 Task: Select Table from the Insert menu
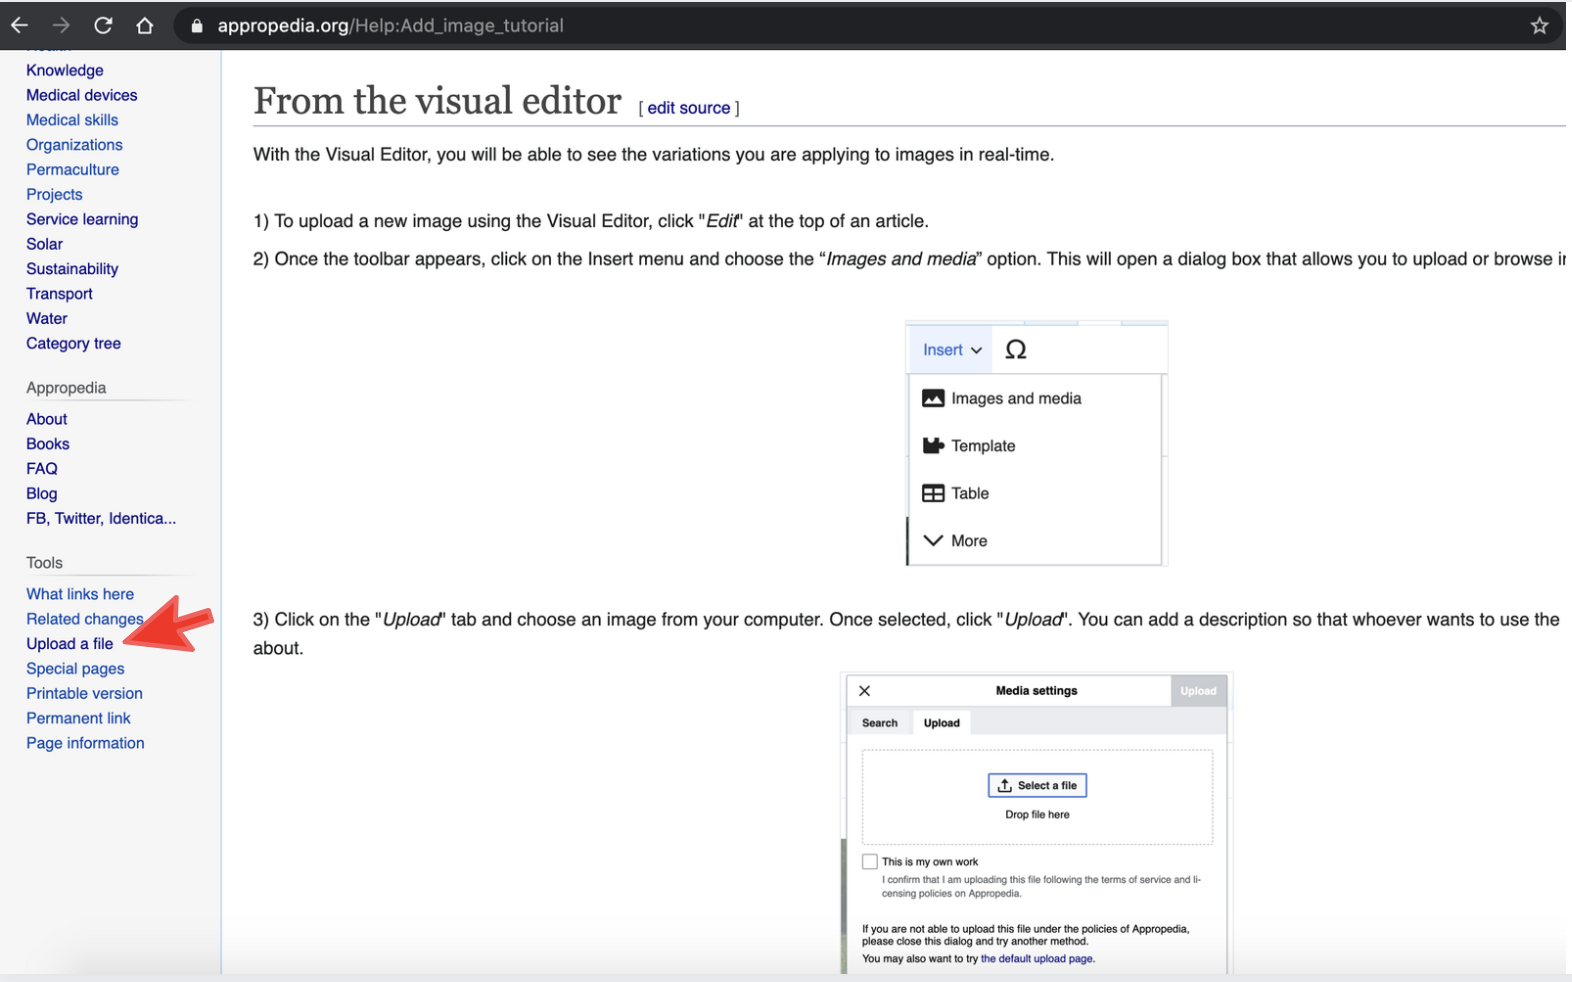pos(969,493)
